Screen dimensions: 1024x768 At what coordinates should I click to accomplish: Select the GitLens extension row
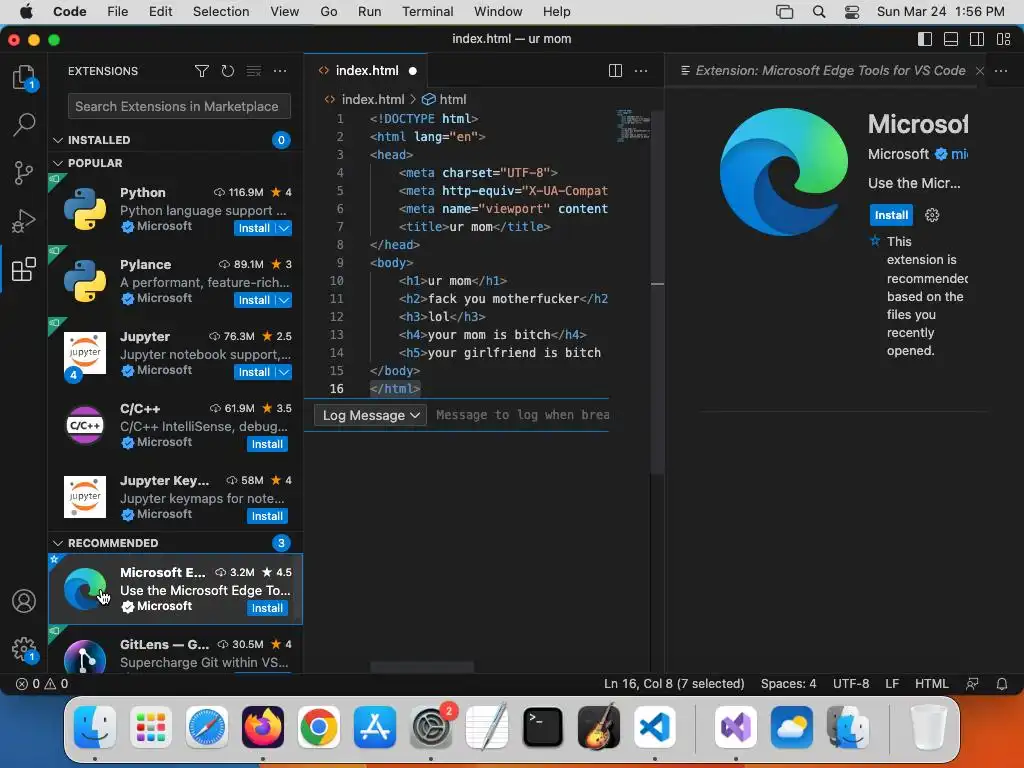[x=175, y=650]
